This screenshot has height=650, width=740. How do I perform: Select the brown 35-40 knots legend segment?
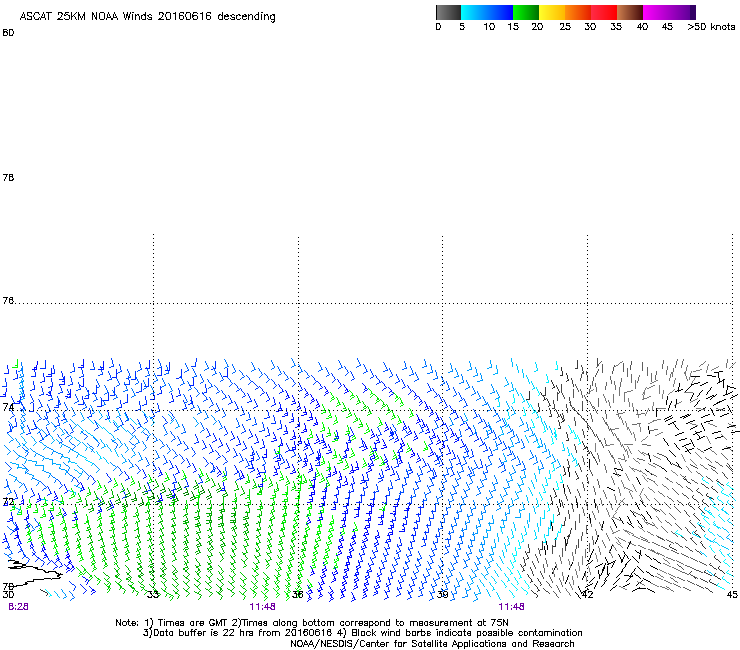click(x=630, y=12)
